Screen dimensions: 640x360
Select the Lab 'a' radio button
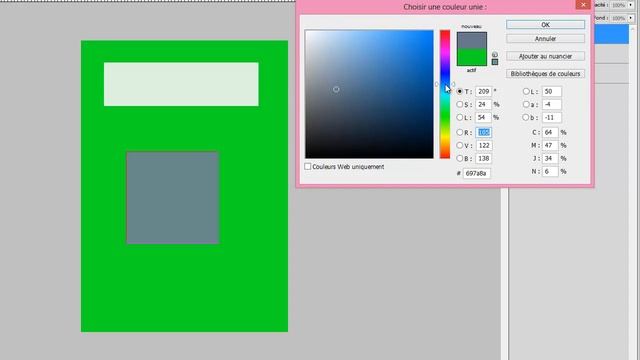tap(526, 104)
